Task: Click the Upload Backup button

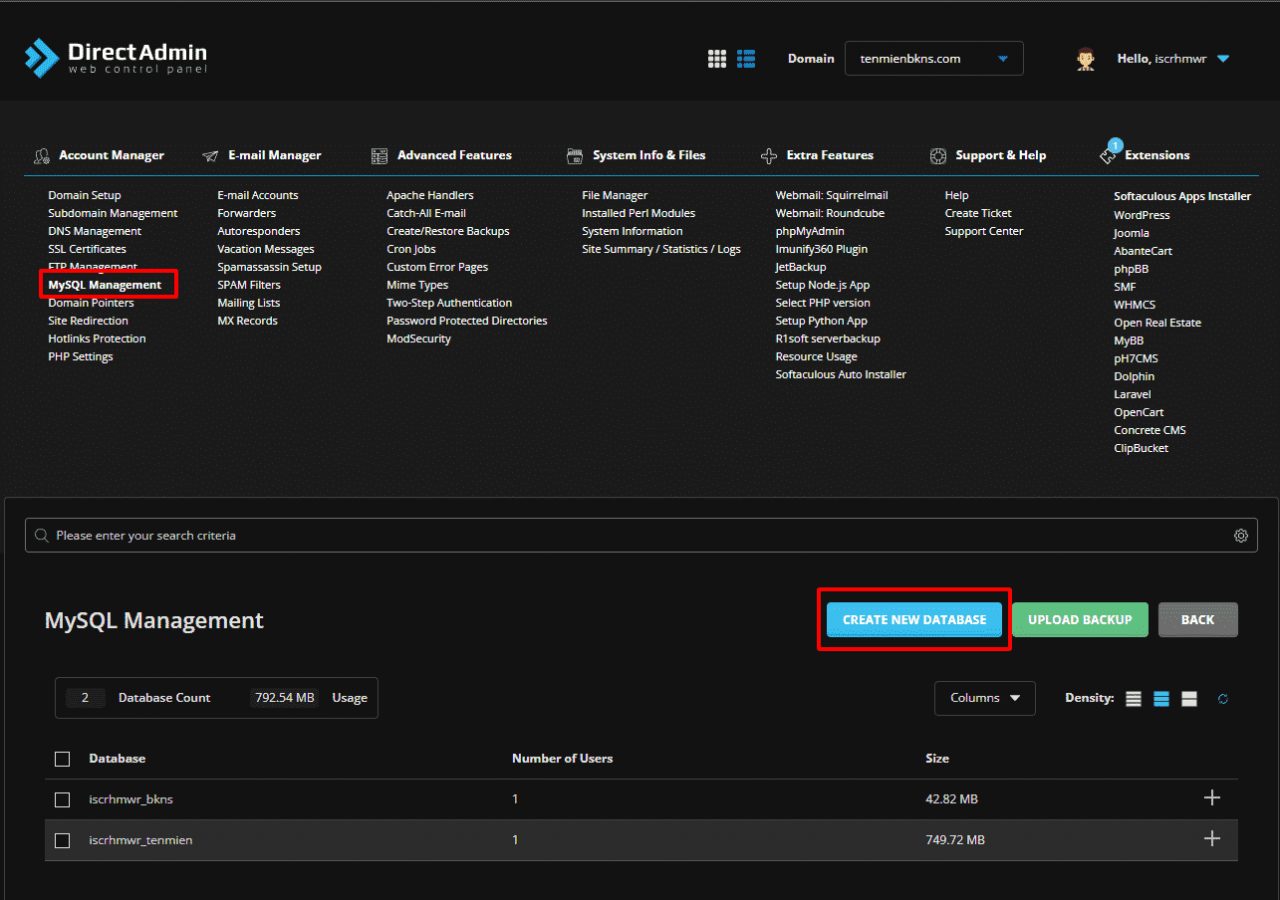Action: (x=1079, y=620)
